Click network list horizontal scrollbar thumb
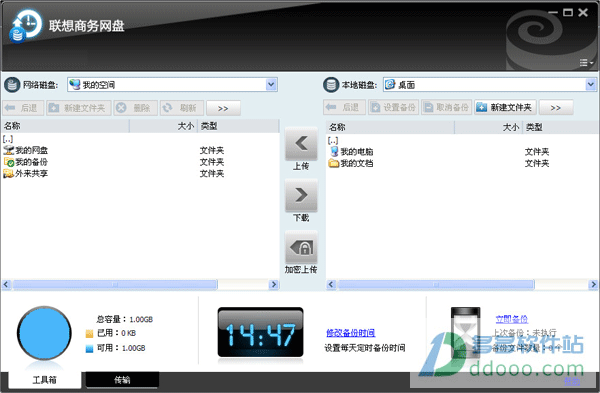The width and height of the screenshot is (600, 393). coord(115,284)
